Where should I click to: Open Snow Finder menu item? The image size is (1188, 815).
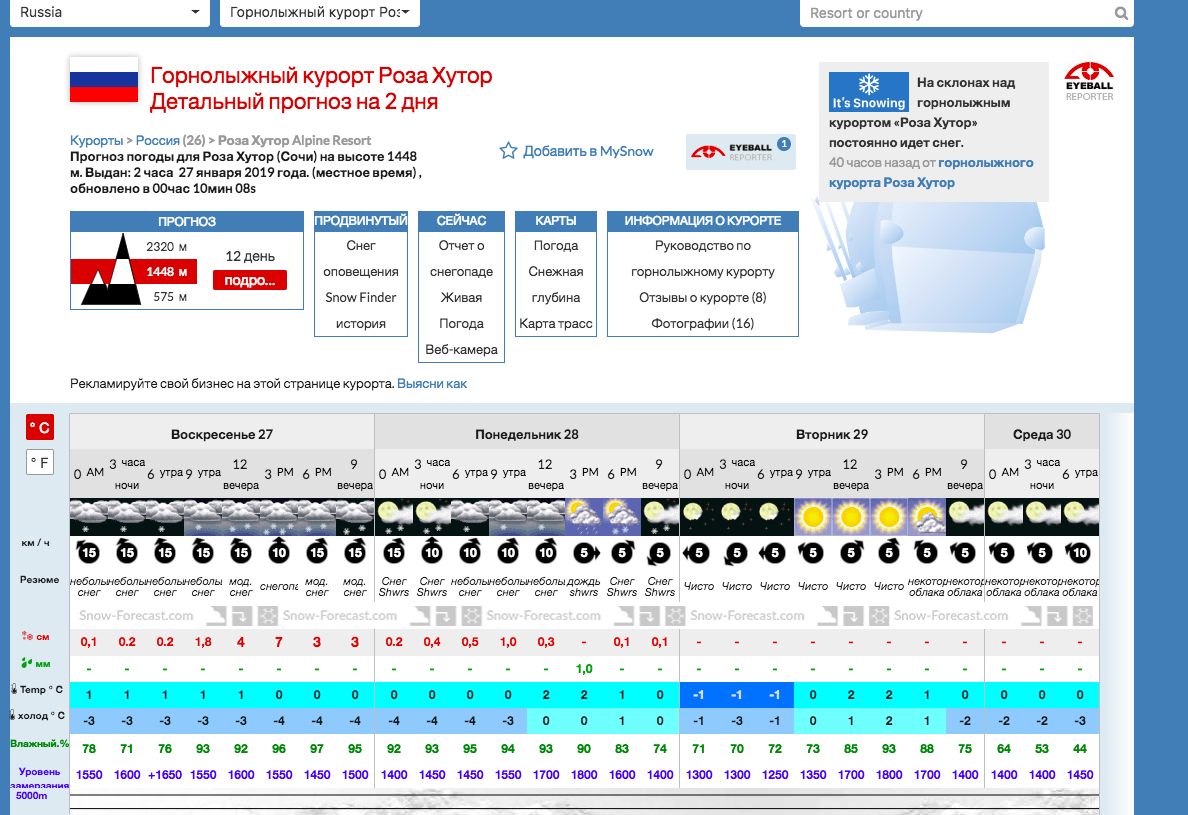coord(361,298)
